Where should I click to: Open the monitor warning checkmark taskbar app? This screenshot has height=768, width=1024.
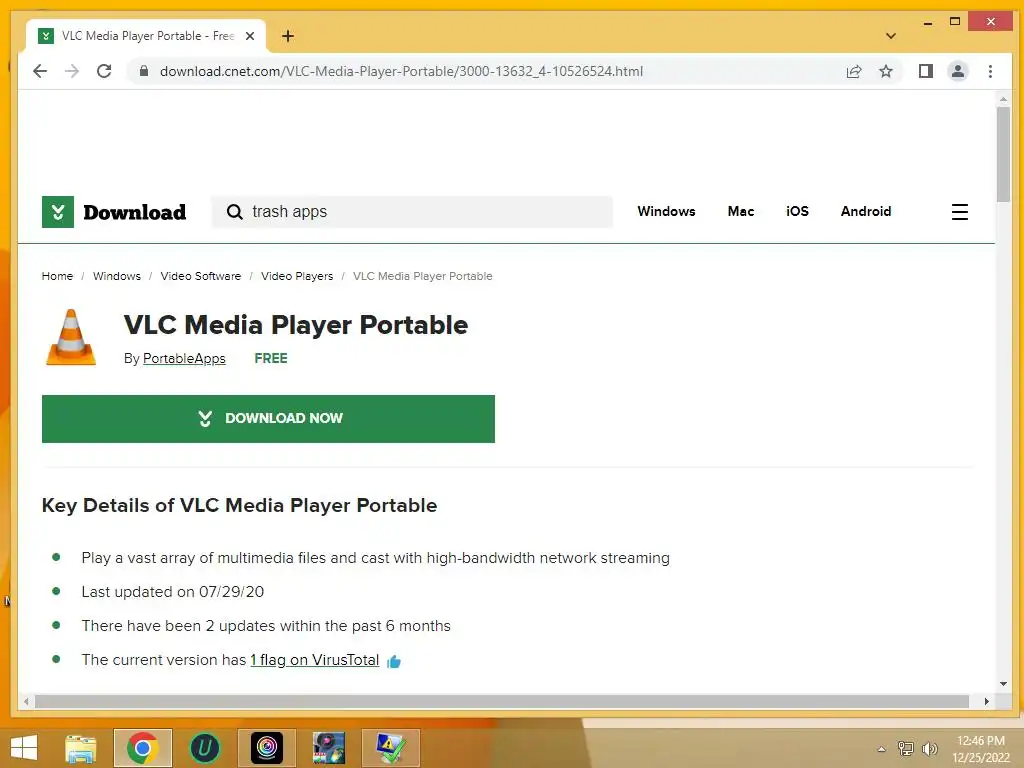(x=391, y=748)
